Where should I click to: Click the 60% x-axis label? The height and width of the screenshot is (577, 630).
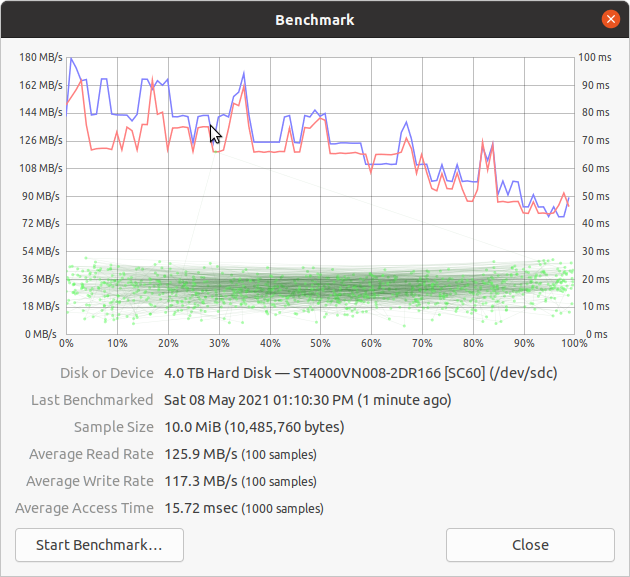coord(371,344)
